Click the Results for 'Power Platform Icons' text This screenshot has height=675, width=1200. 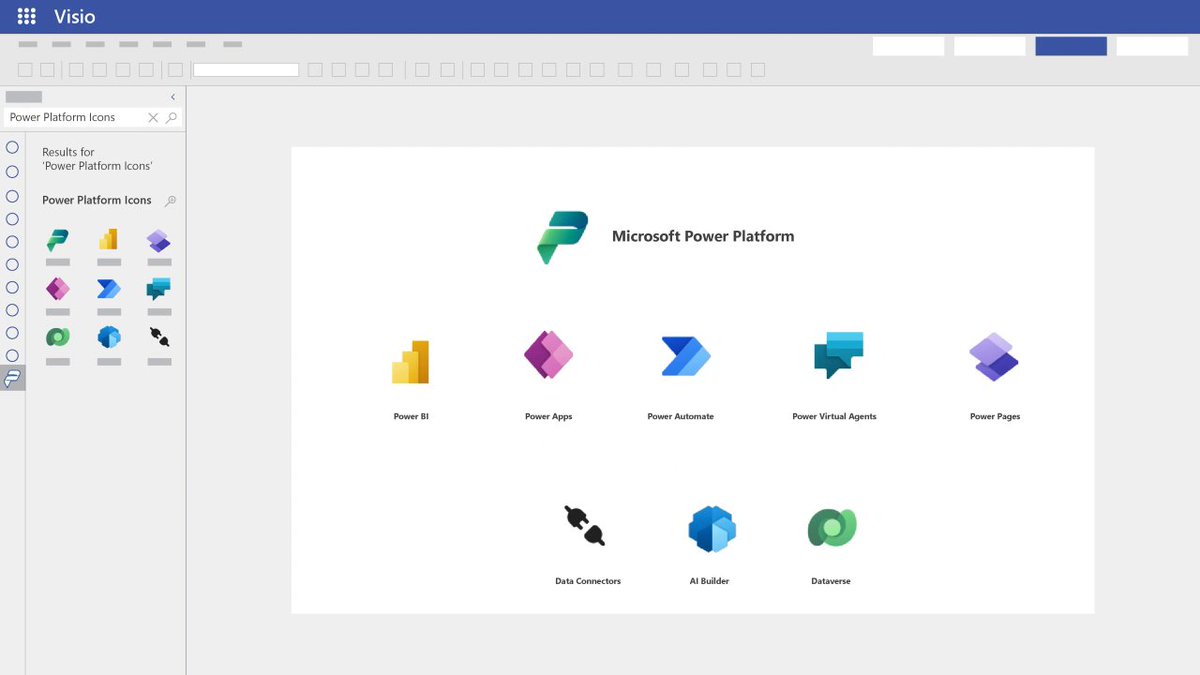(x=97, y=159)
